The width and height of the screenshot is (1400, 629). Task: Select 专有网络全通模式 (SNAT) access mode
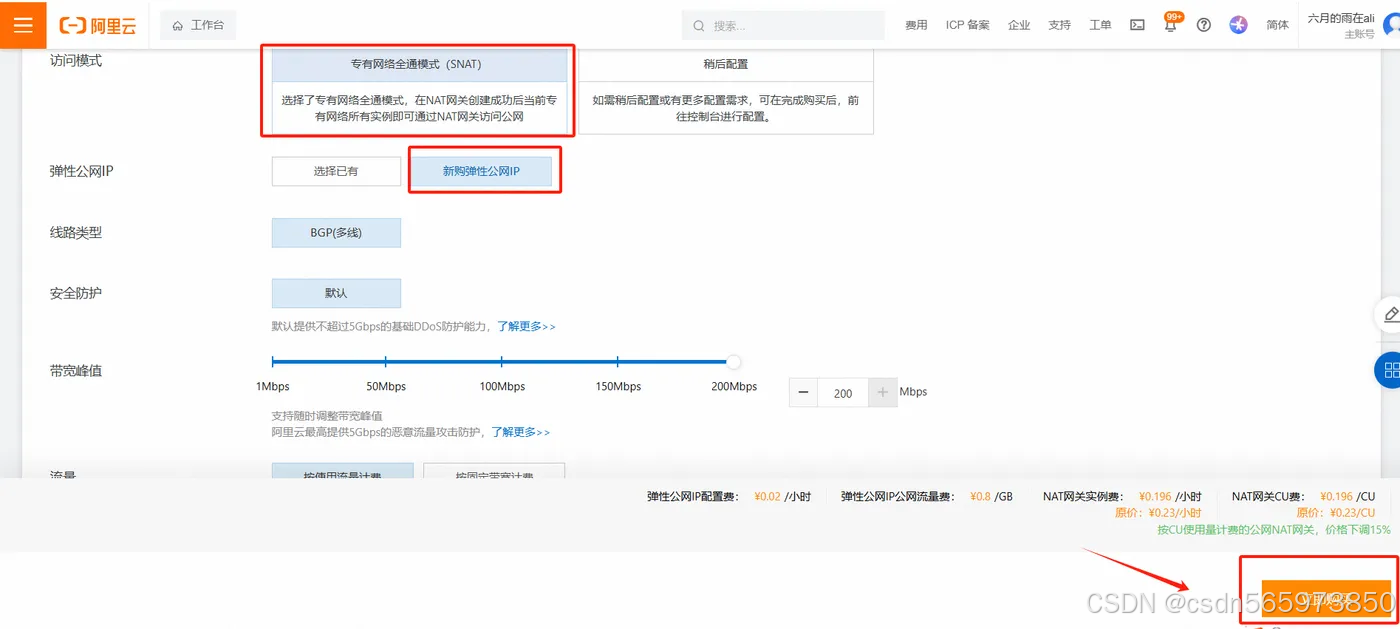(x=419, y=92)
